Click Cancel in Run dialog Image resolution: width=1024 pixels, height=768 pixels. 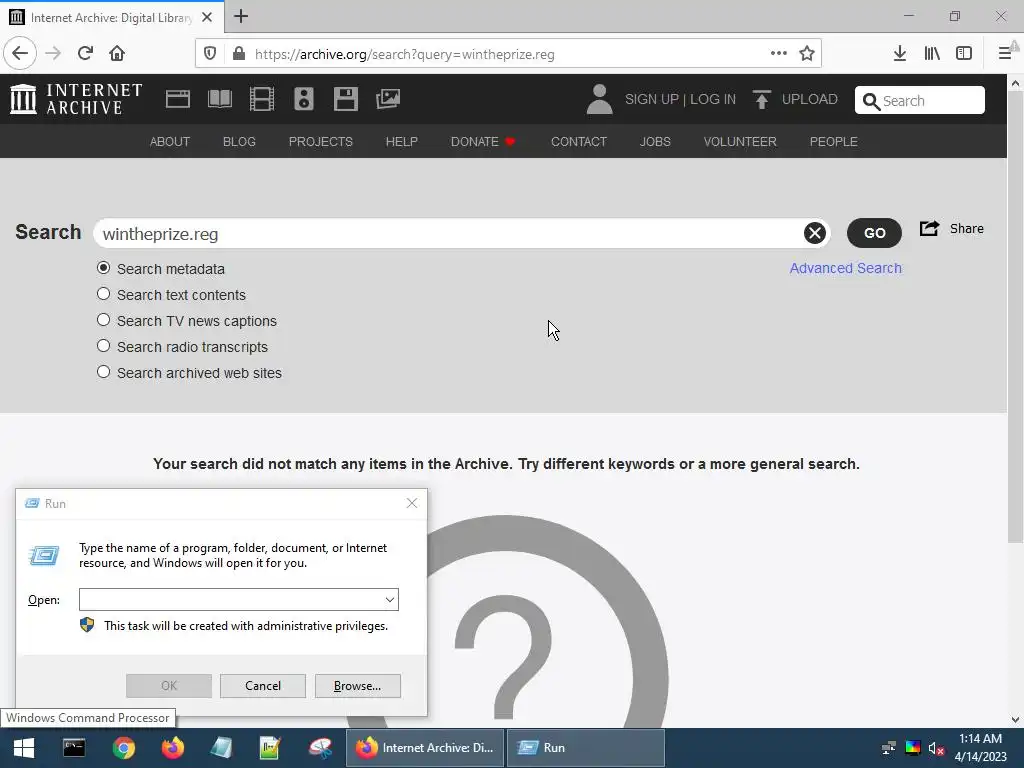coord(263,686)
